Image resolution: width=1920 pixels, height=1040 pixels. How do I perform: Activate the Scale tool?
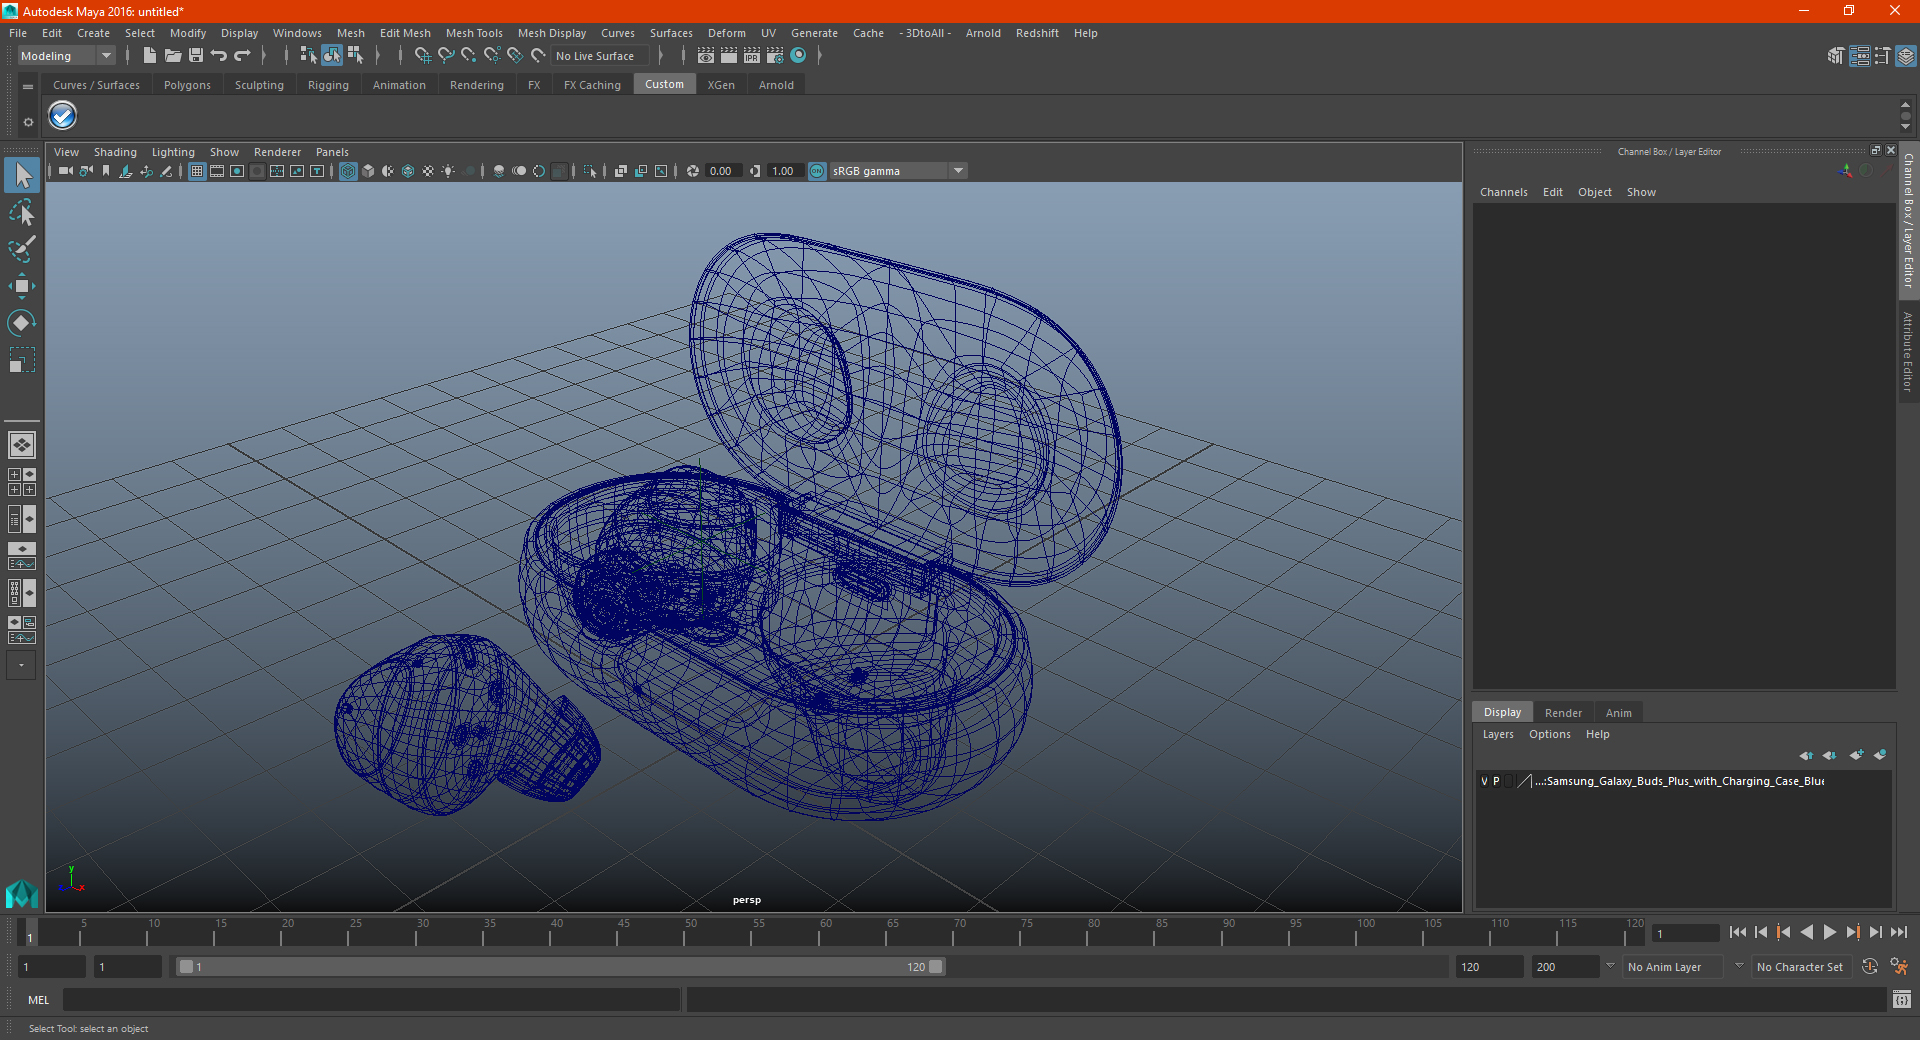pyautogui.click(x=22, y=359)
